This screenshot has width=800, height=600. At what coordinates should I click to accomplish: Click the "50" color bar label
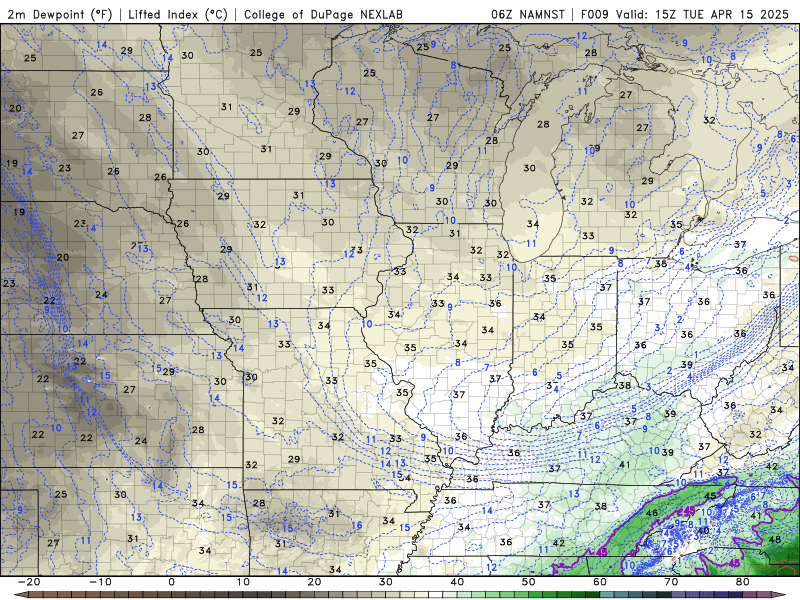coord(528,582)
